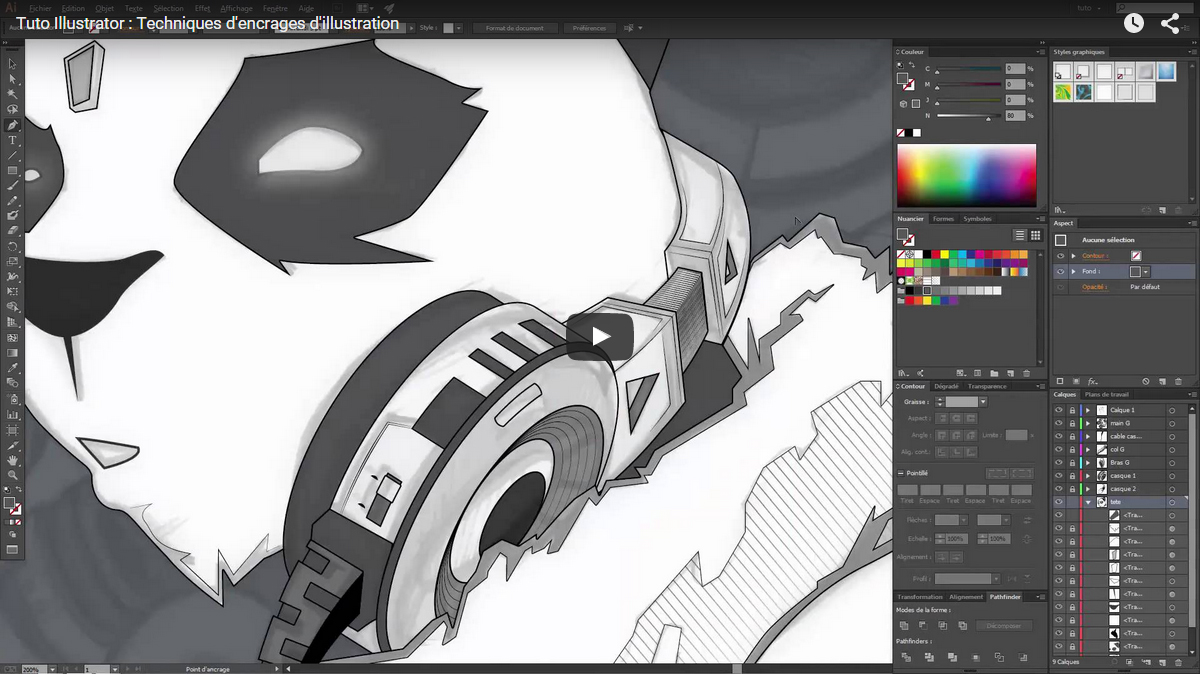The image size is (1200, 674).
Task: Select the Eyedropper tool
Action: pyautogui.click(x=12, y=367)
